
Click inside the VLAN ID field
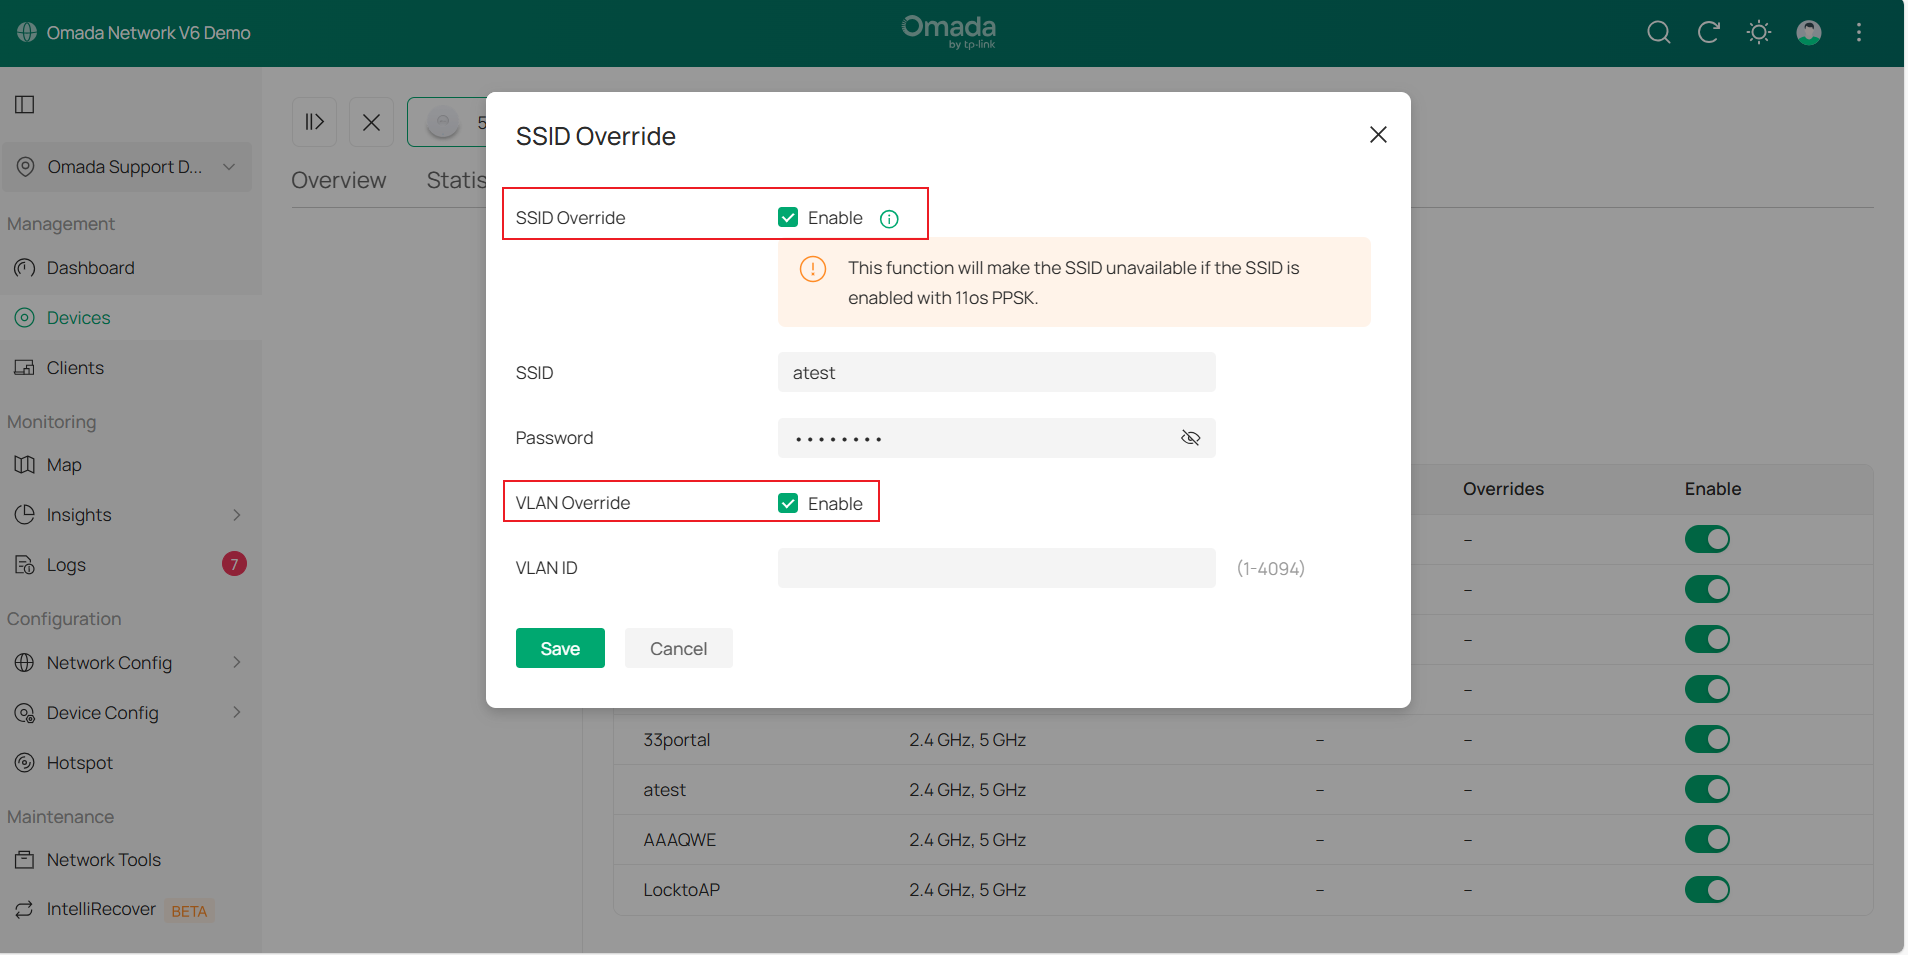click(x=995, y=567)
